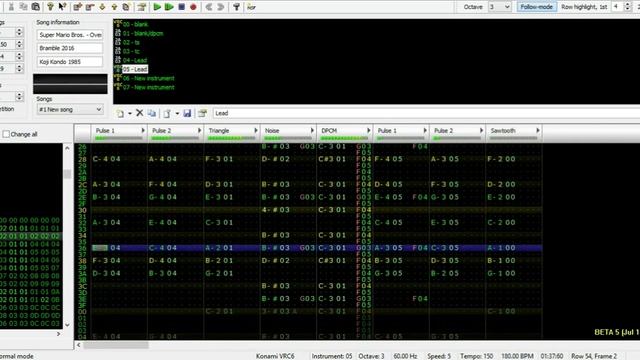The image size is (640, 360).
Task: Expand effect columns on Noise channel
Action: click(312, 131)
